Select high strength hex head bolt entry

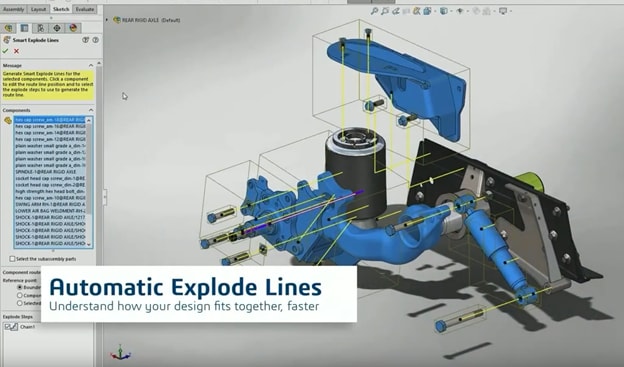(50, 191)
